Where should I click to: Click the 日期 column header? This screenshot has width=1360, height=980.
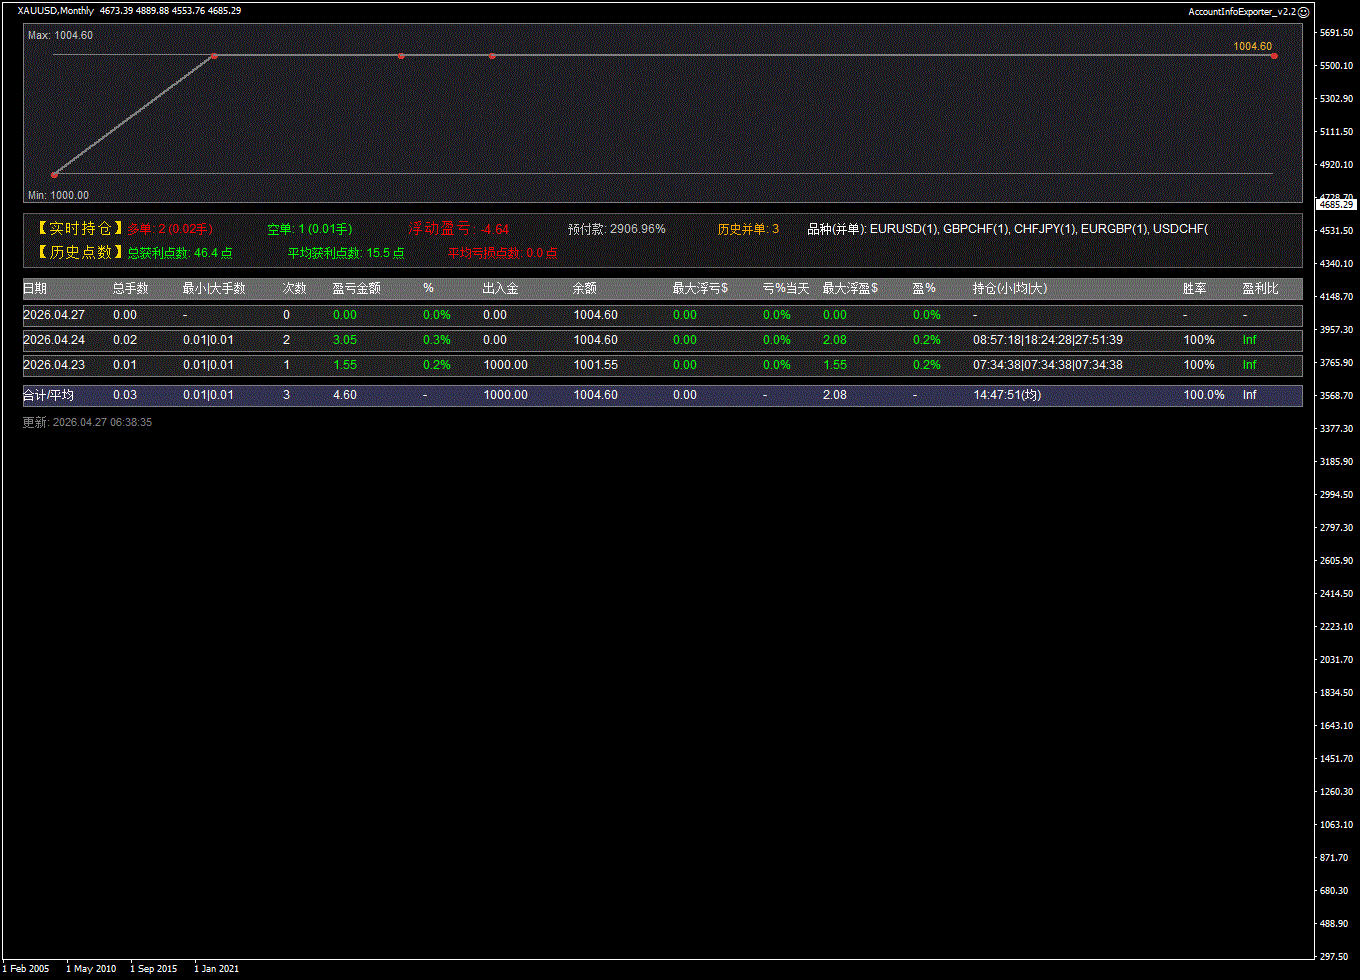click(35, 288)
